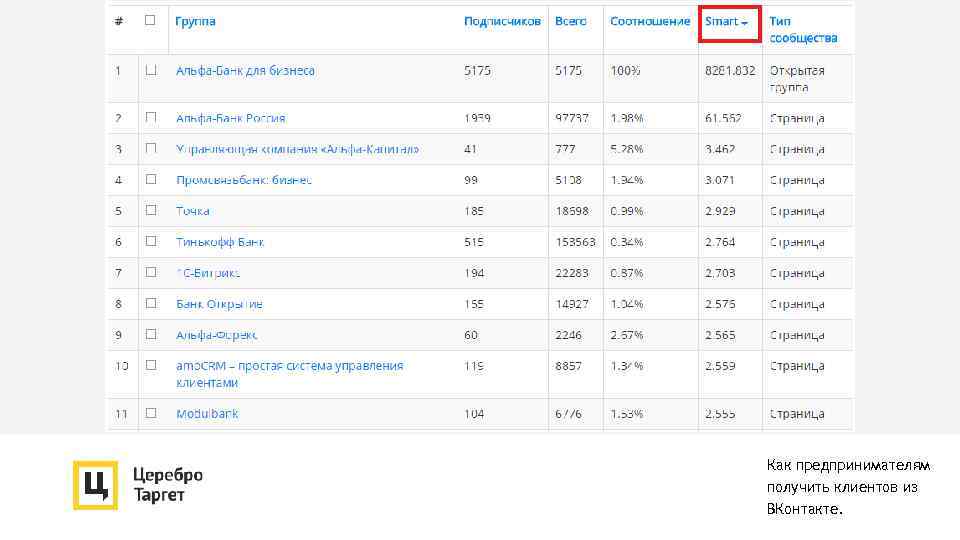
Task: Click the total count 153563
Action: [576, 242]
